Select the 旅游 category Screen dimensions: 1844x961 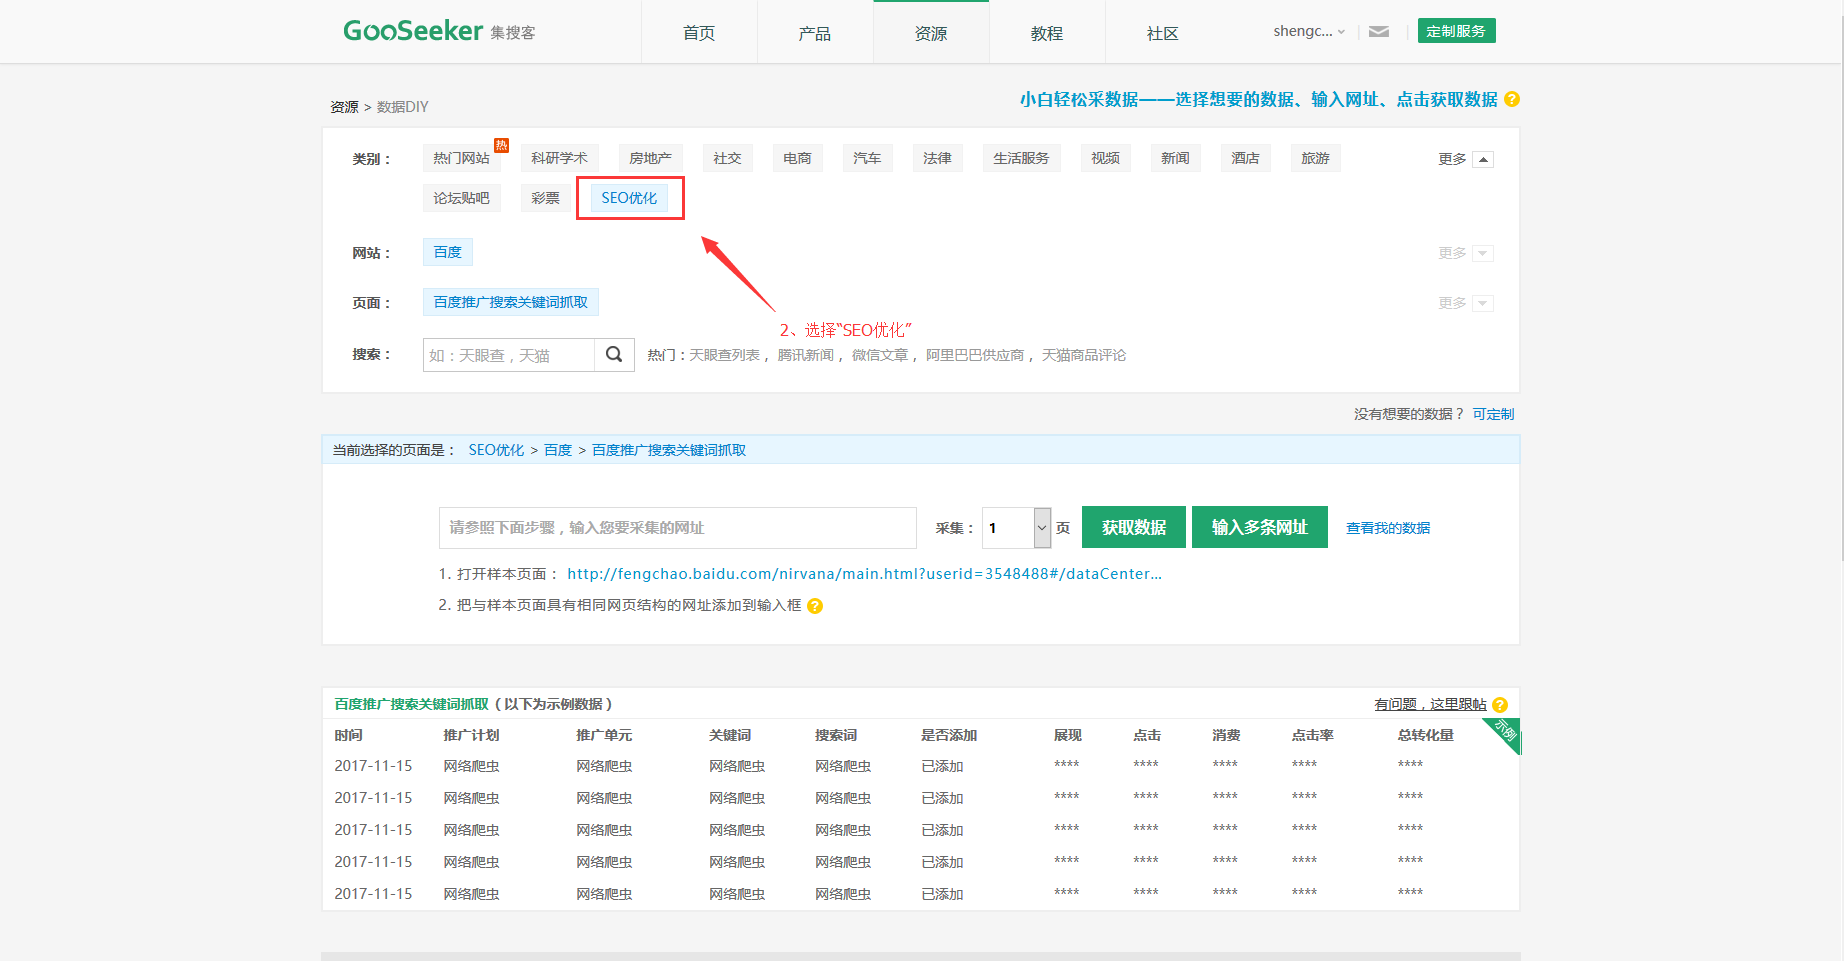coord(1316,158)
